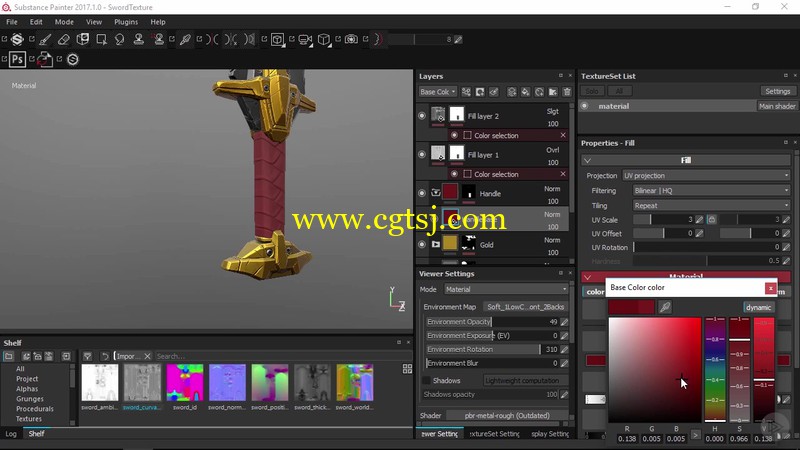Image resolution: width=800 pixels, height=450 pixels.
Task: Select the Projection tool icon
Action: pyautogui.click(x=83, y=39)
